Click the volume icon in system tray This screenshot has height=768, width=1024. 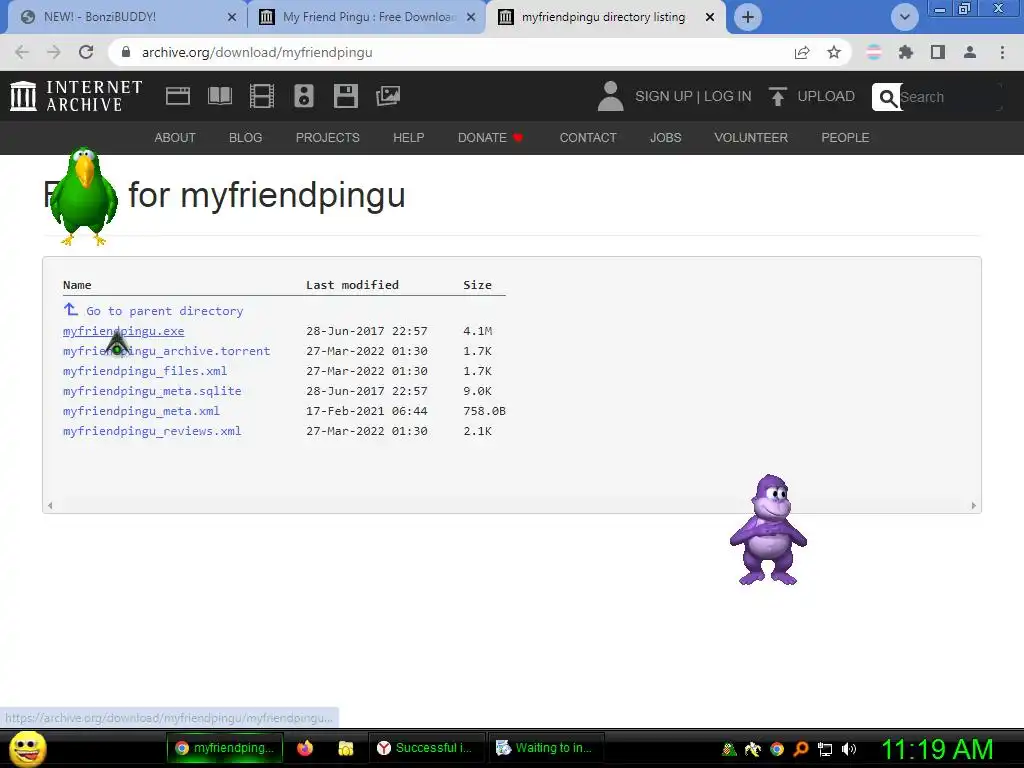tap(848, 748)
